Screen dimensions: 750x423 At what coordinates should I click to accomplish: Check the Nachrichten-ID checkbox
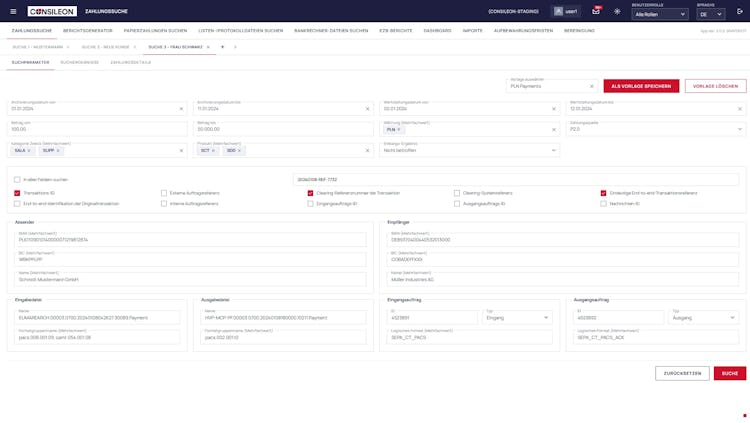604,204
